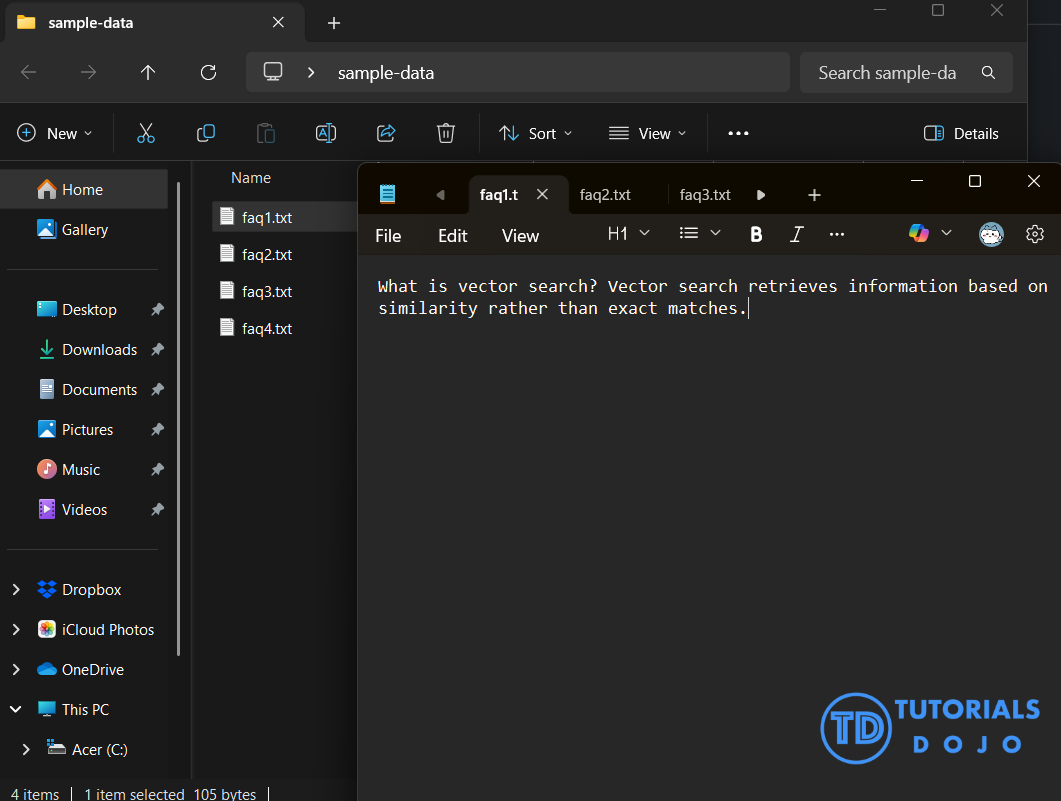Toggle bold formatting in Notepad
Viewport: 1061px width, 801px height.
(756, 234)
